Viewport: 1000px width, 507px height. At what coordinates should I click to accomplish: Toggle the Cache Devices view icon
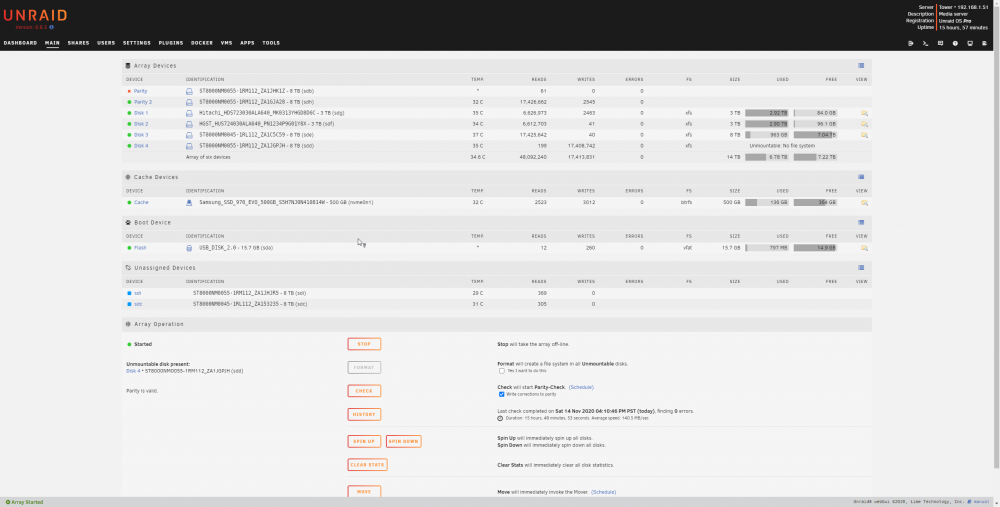coord(861,177)
